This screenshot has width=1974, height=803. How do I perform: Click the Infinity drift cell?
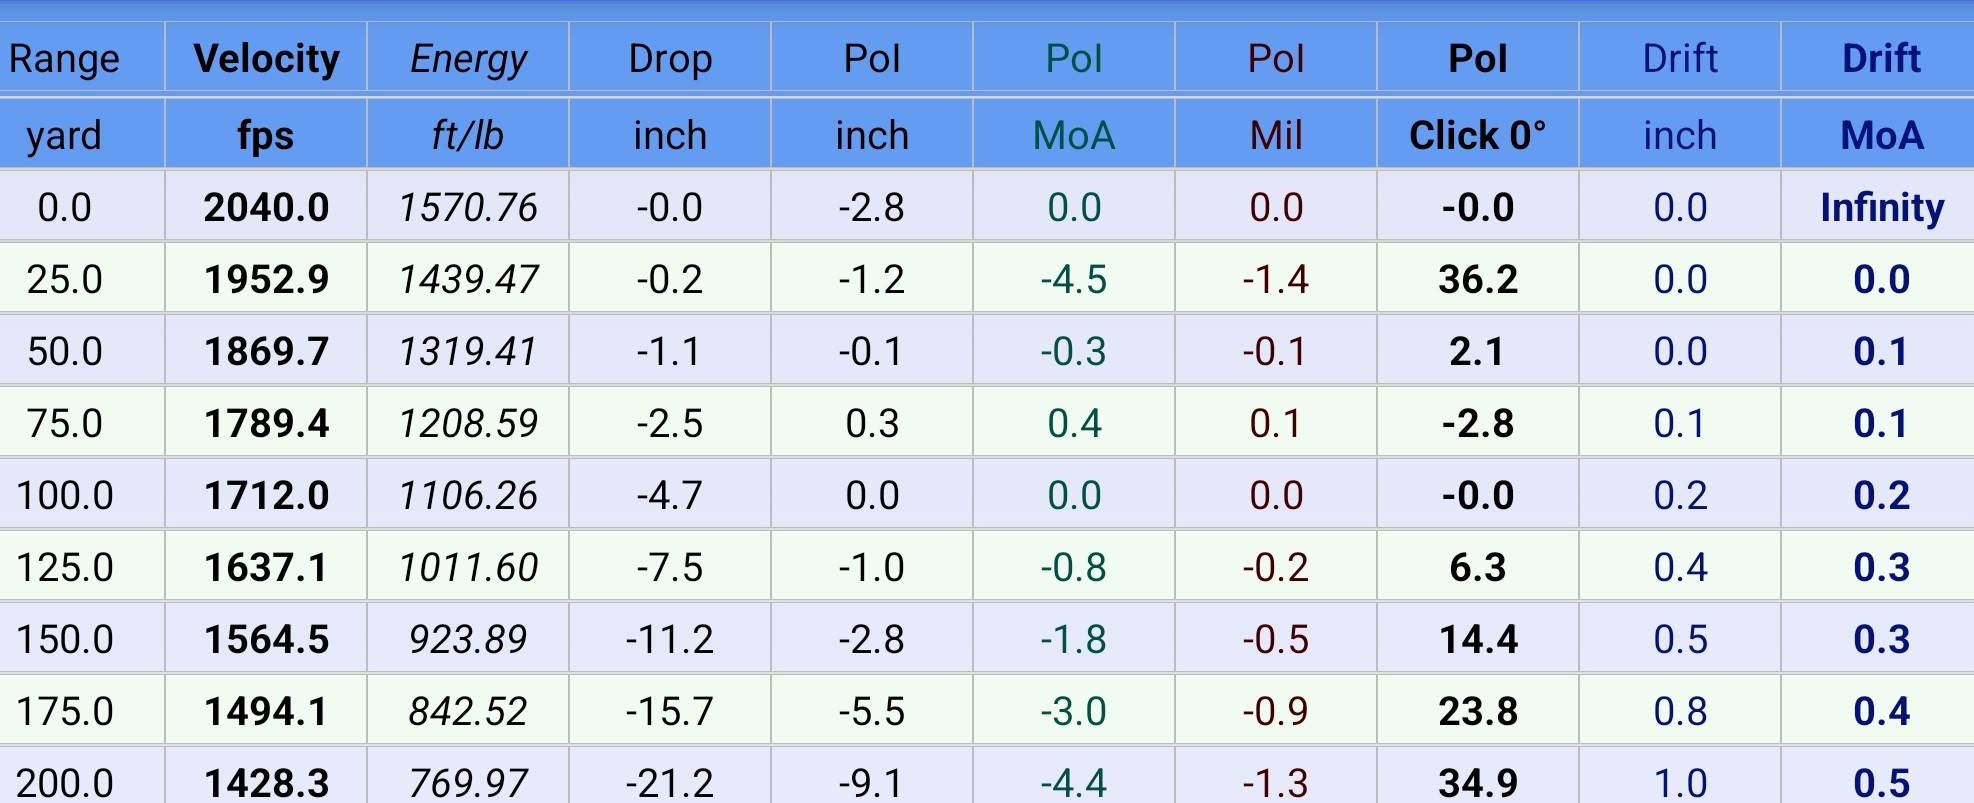pyautogui.click(x=1881, y=207)
